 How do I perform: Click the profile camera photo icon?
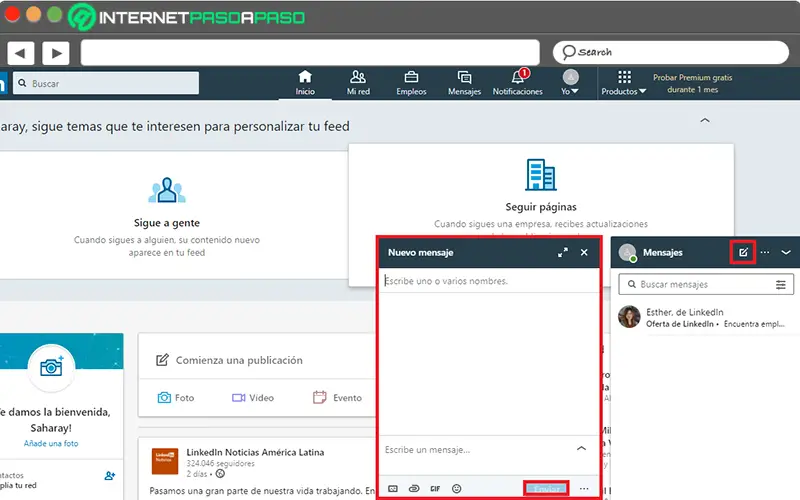pyautogui.click(x=51, y=367)
